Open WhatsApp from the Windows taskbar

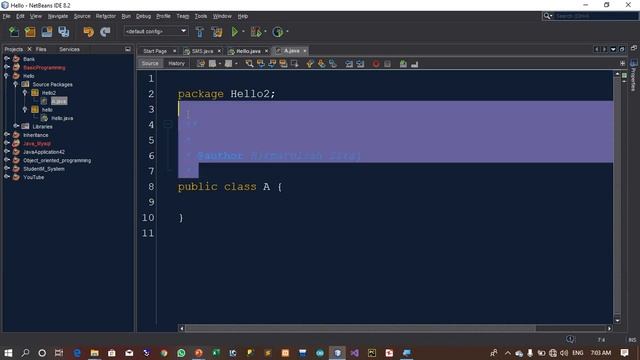coord(181,353)
